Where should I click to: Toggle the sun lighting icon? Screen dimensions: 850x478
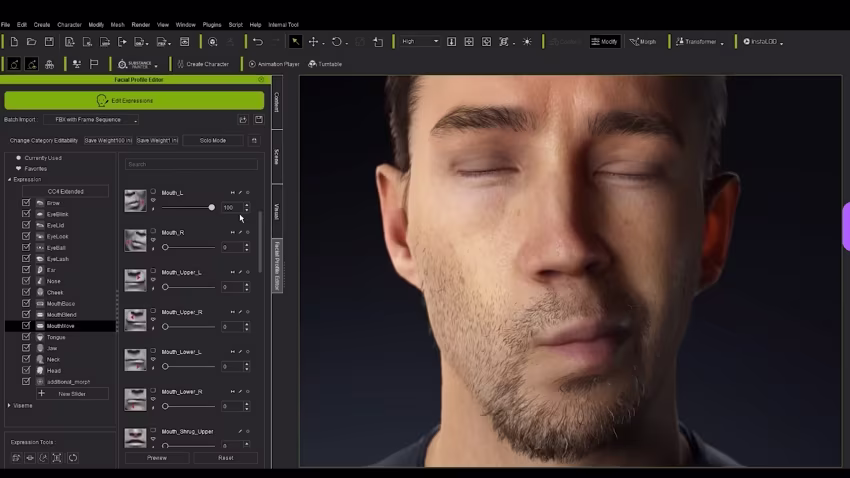527,42
